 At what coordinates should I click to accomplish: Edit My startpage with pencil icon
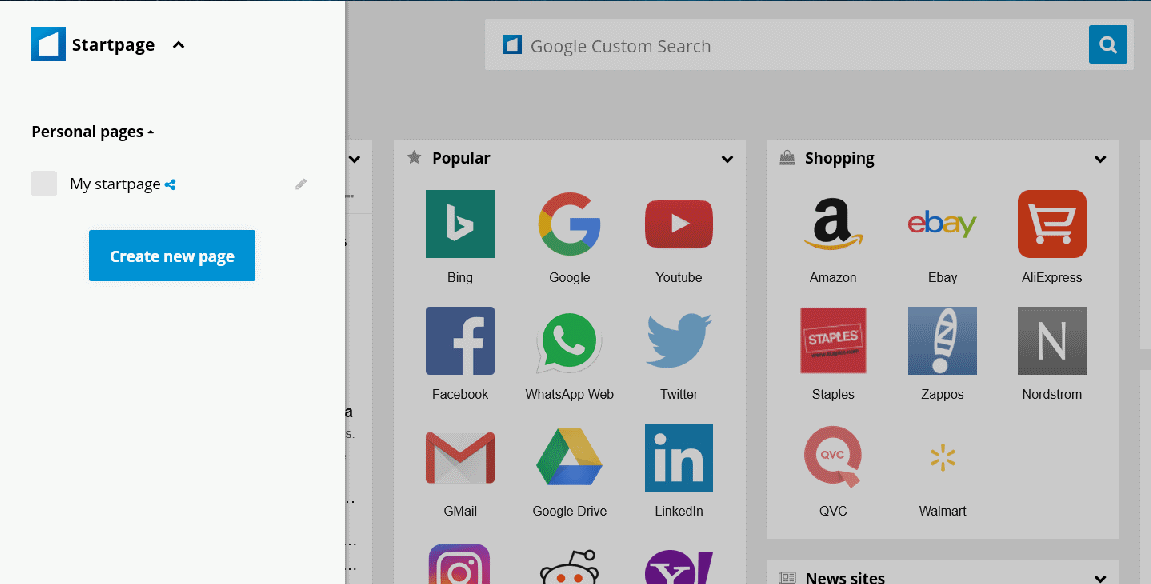[301, 184]
